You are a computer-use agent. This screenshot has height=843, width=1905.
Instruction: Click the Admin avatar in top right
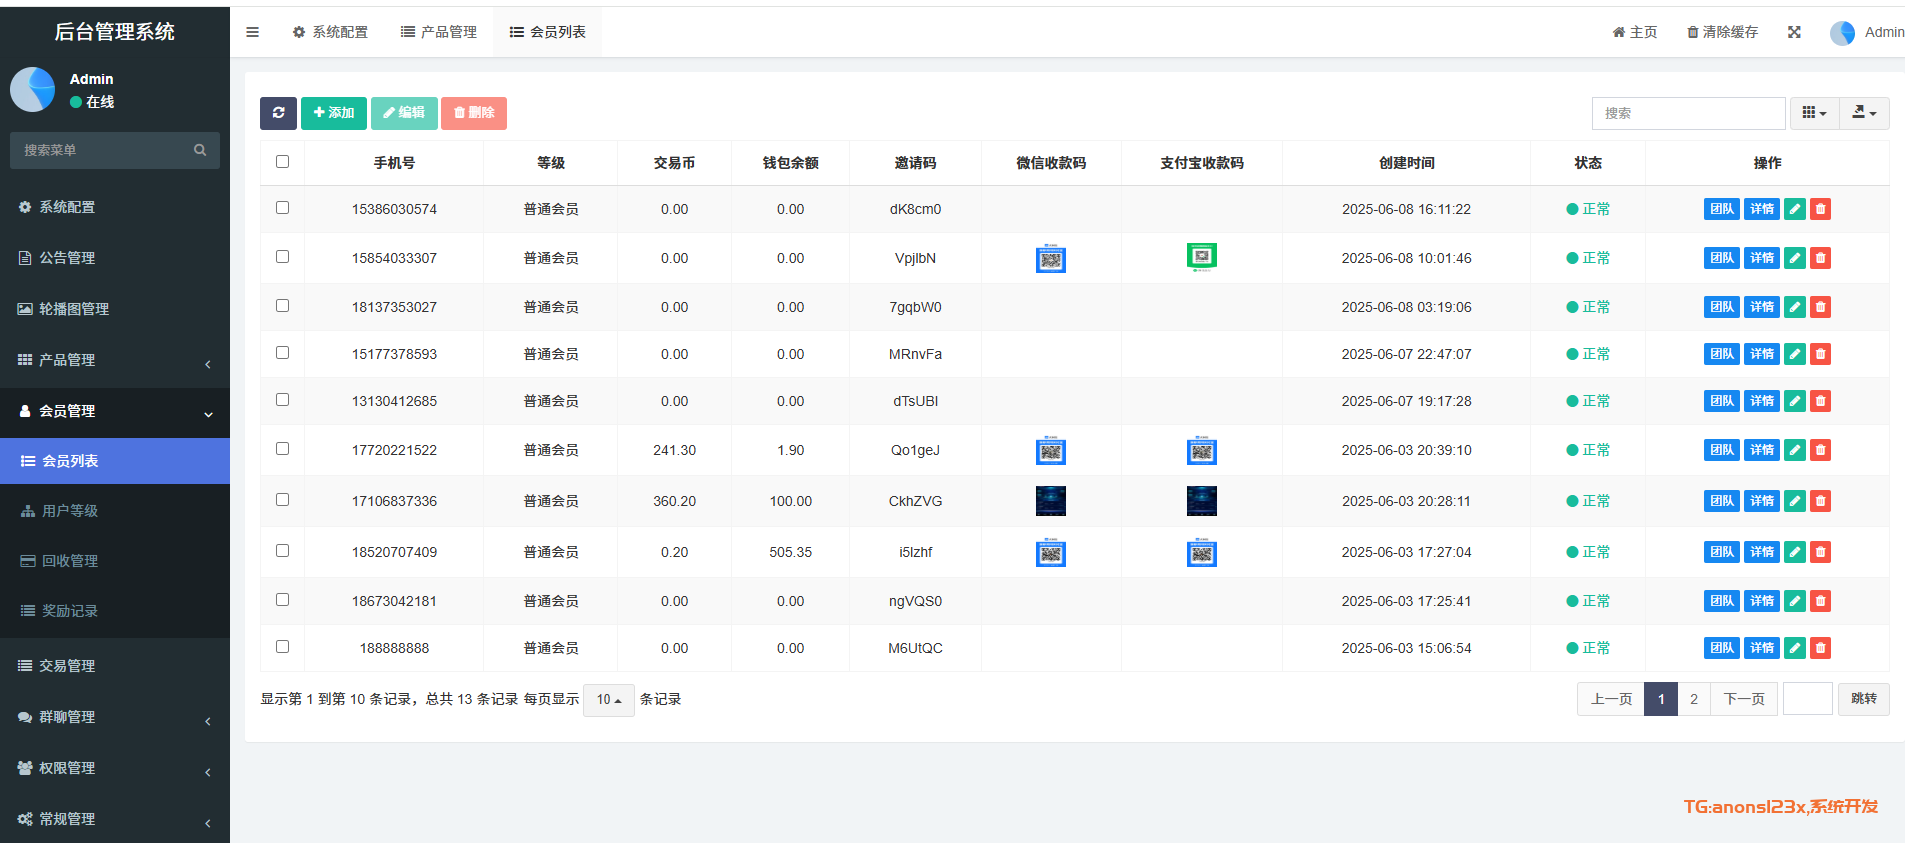(x=1842, y=33)
